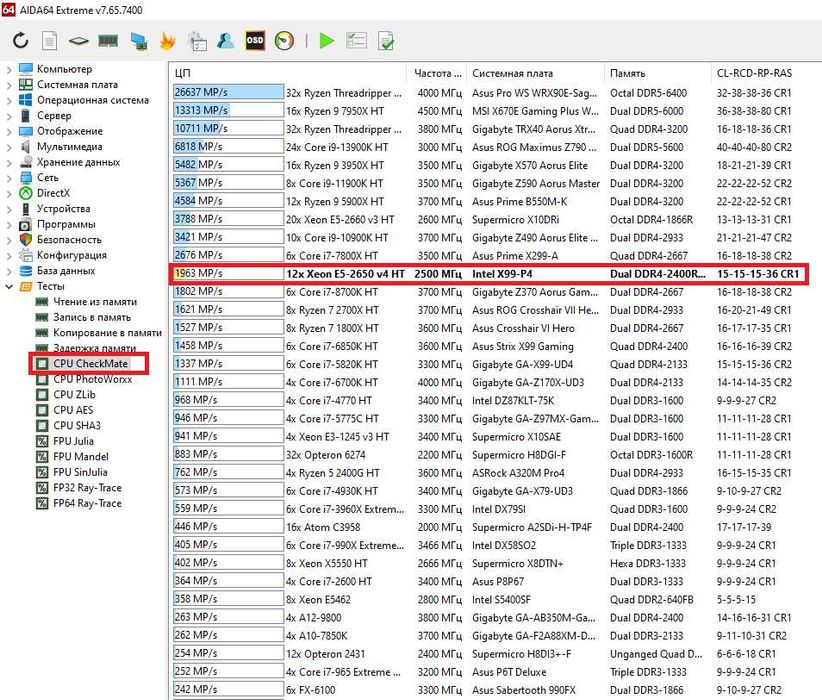This screenshot has height=700, width=822.
Task: Select CPU AES benchmark
Action: [73, 410]
